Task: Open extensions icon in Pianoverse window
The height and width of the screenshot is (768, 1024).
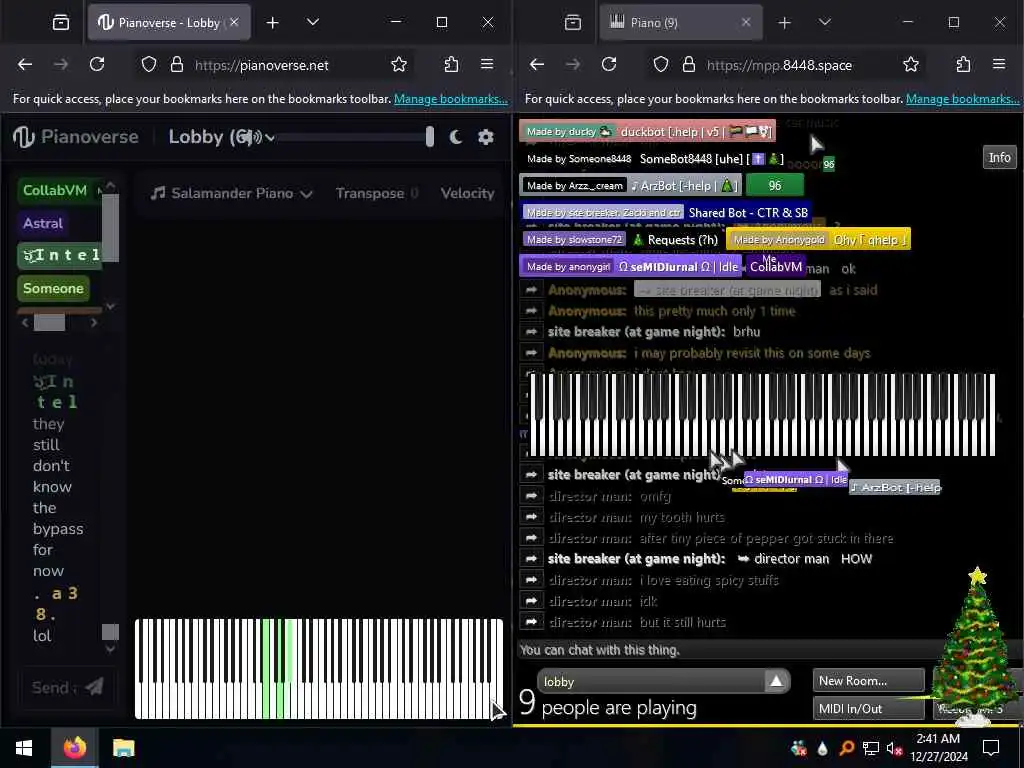Action: click(451, 64)
